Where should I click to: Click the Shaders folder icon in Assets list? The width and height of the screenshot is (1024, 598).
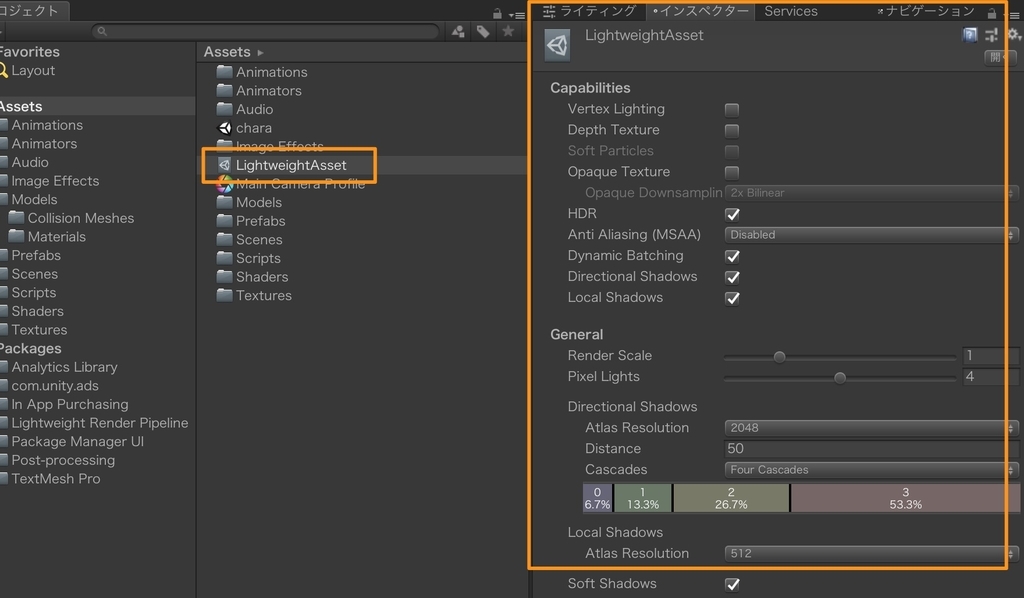click(x=225, y=276)
